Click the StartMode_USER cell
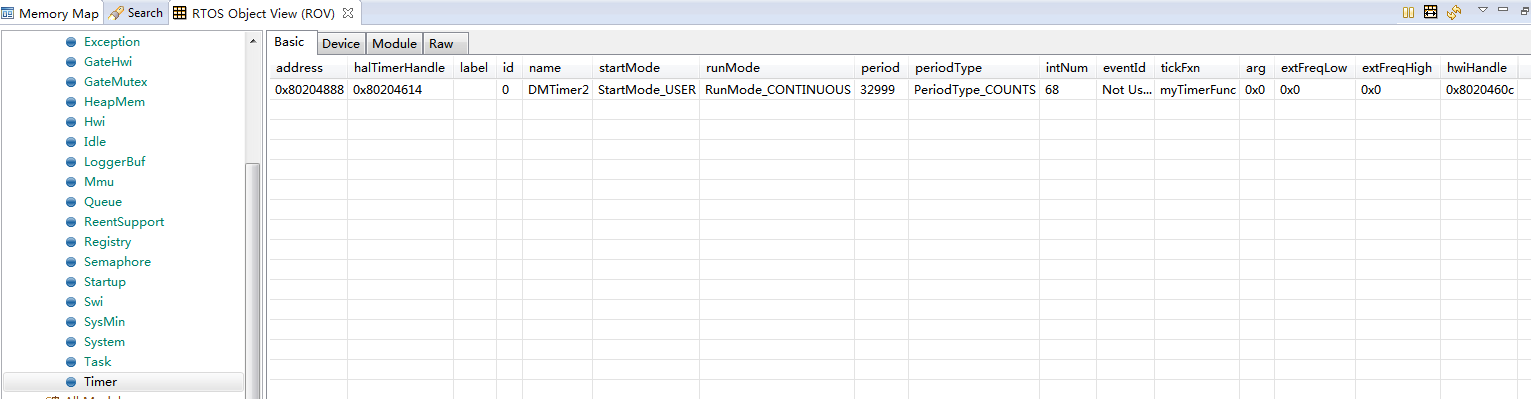The height and width of the screenshot is (399, 1531). (646, 89)
